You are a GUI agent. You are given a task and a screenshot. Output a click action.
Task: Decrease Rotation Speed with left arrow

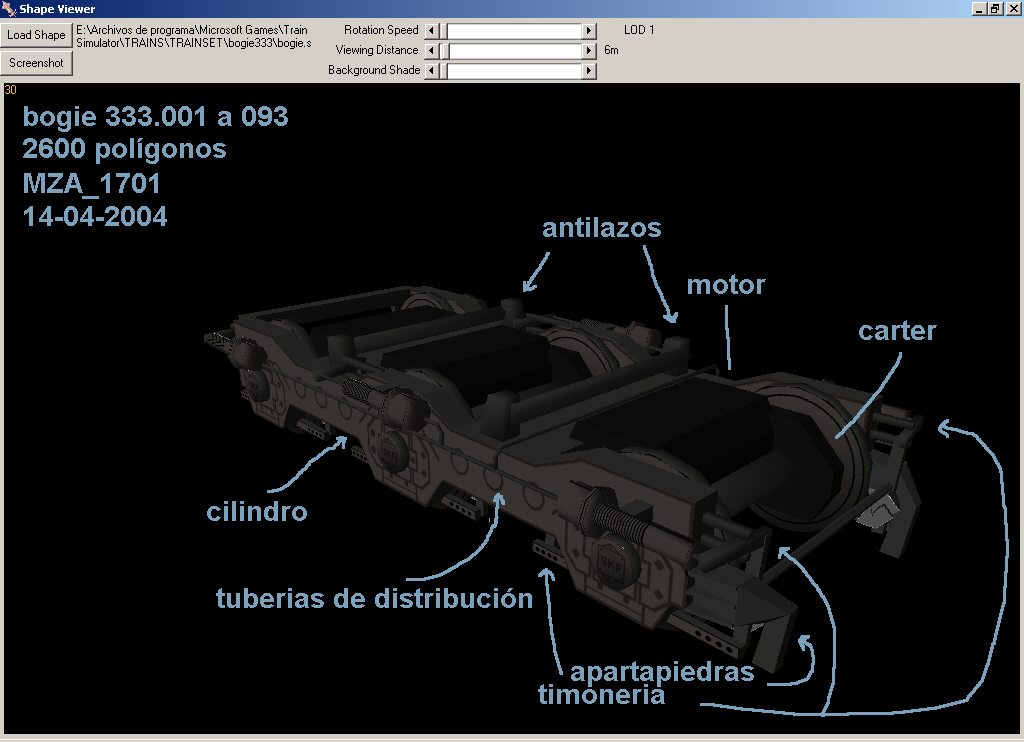[431, 31]
